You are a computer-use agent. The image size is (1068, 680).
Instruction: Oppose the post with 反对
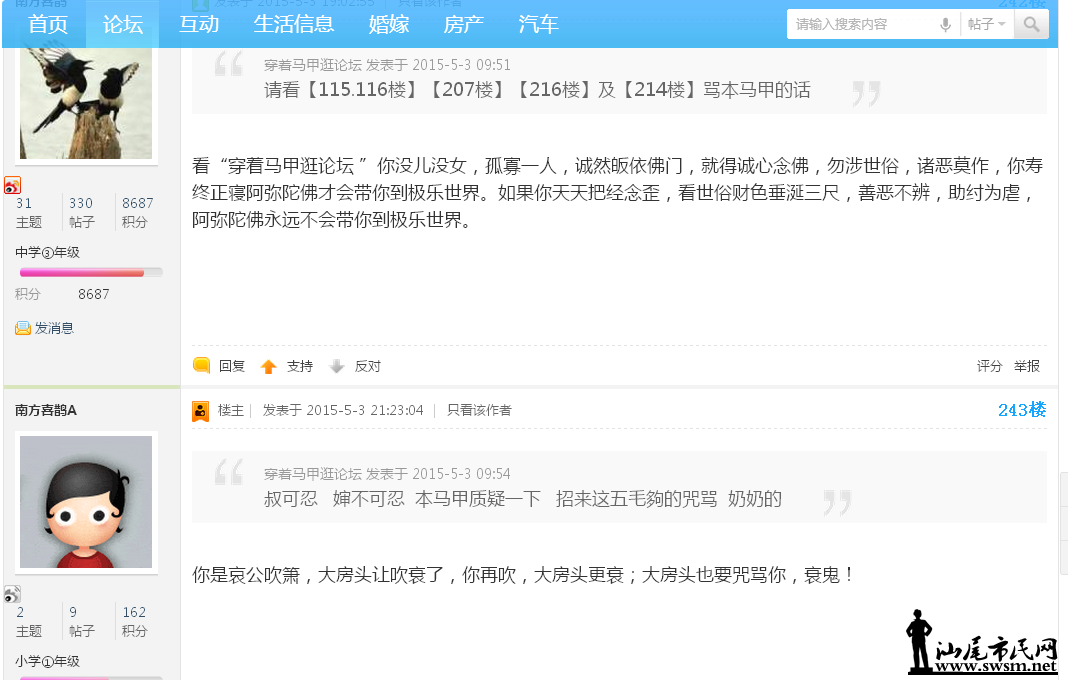368,367
